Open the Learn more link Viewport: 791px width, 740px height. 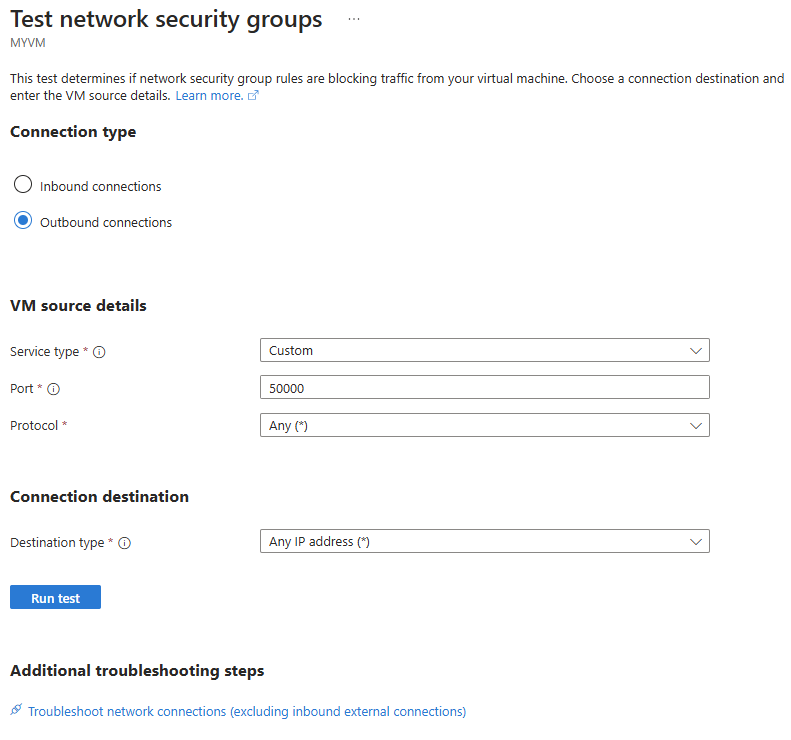click(209, 96)
